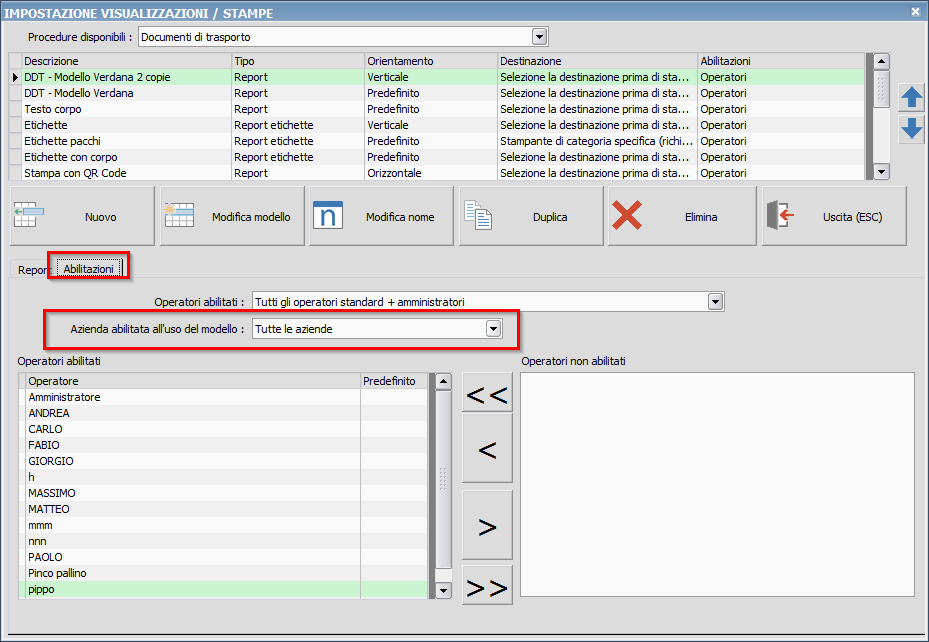Click the Orientamento column header
Viewport: 929px width, 642px height.
pyautogui.click(x=431, y=61)
